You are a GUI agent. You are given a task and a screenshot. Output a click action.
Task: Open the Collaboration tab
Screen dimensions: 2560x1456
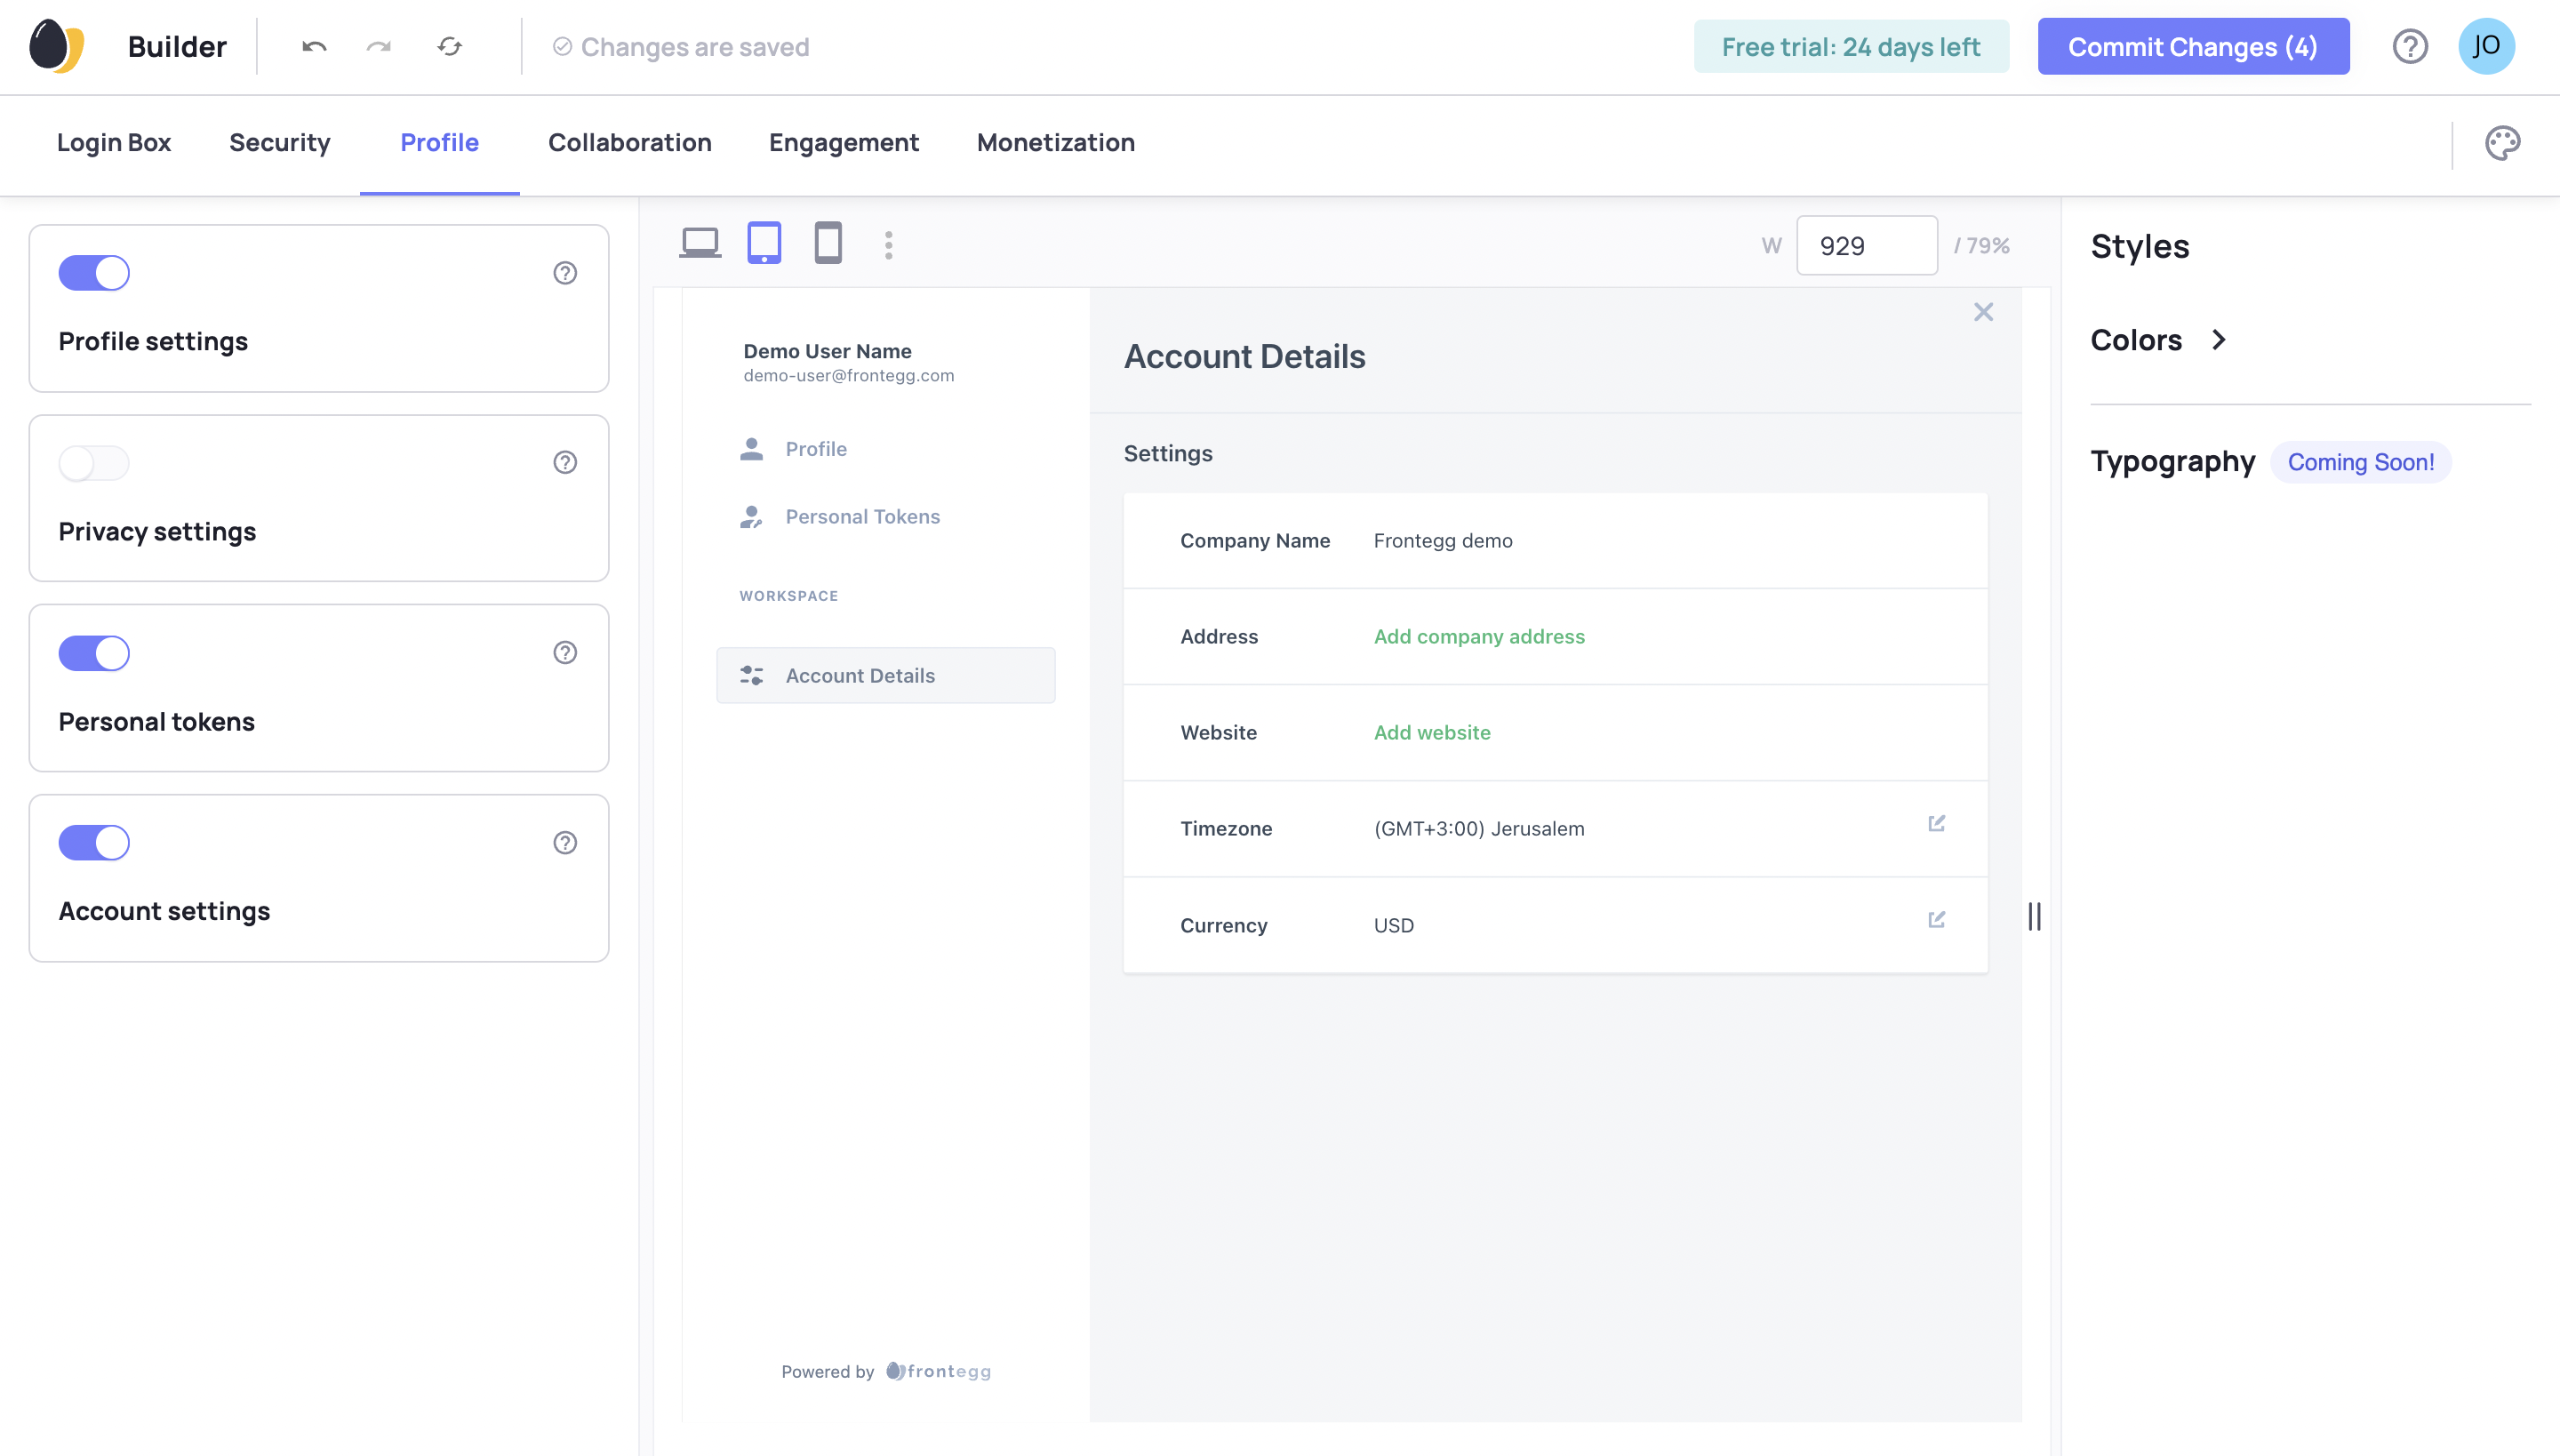(629, 143)
